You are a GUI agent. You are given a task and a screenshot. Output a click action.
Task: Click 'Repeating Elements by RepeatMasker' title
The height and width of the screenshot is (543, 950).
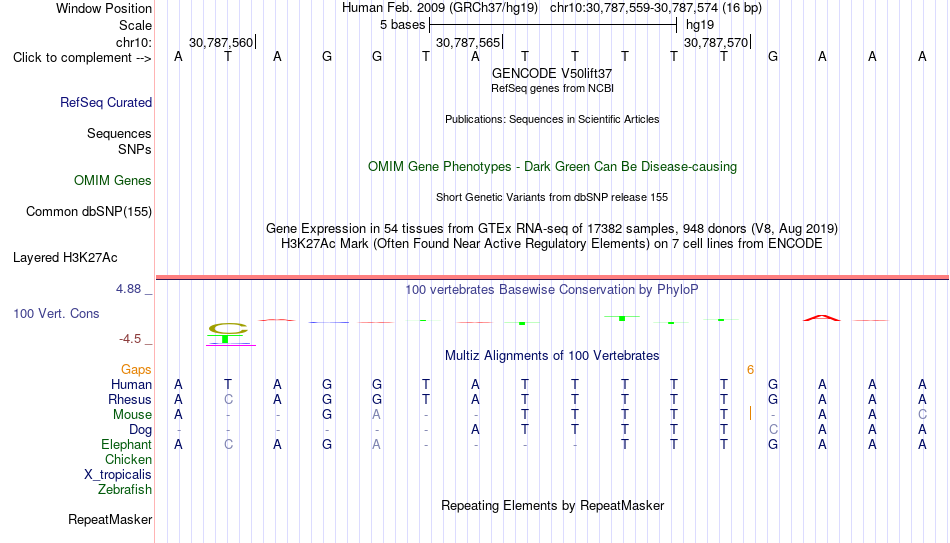pyautogui.click(x=552, y=505)
